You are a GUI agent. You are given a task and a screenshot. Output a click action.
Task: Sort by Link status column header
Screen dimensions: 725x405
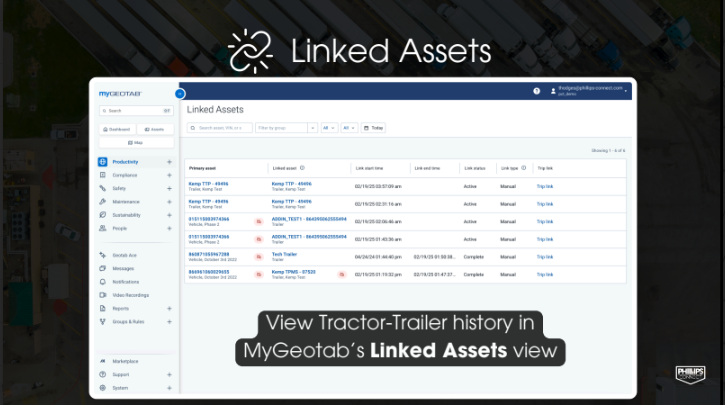point(475,168)
